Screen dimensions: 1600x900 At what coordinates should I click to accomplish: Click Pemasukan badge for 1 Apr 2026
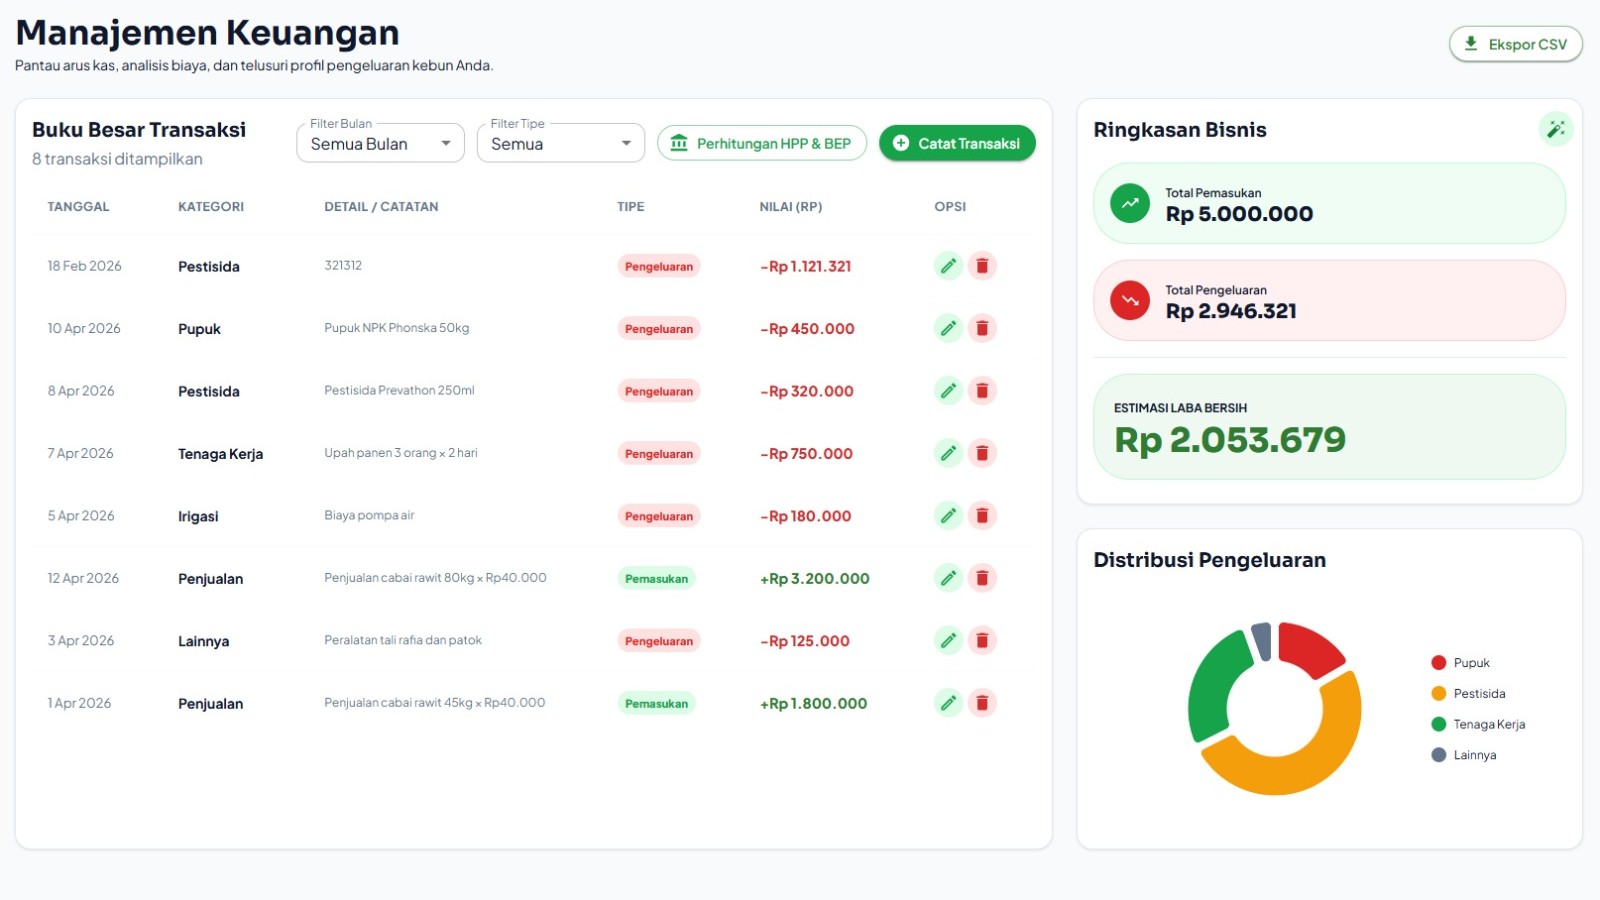click(x=656, y=704)
